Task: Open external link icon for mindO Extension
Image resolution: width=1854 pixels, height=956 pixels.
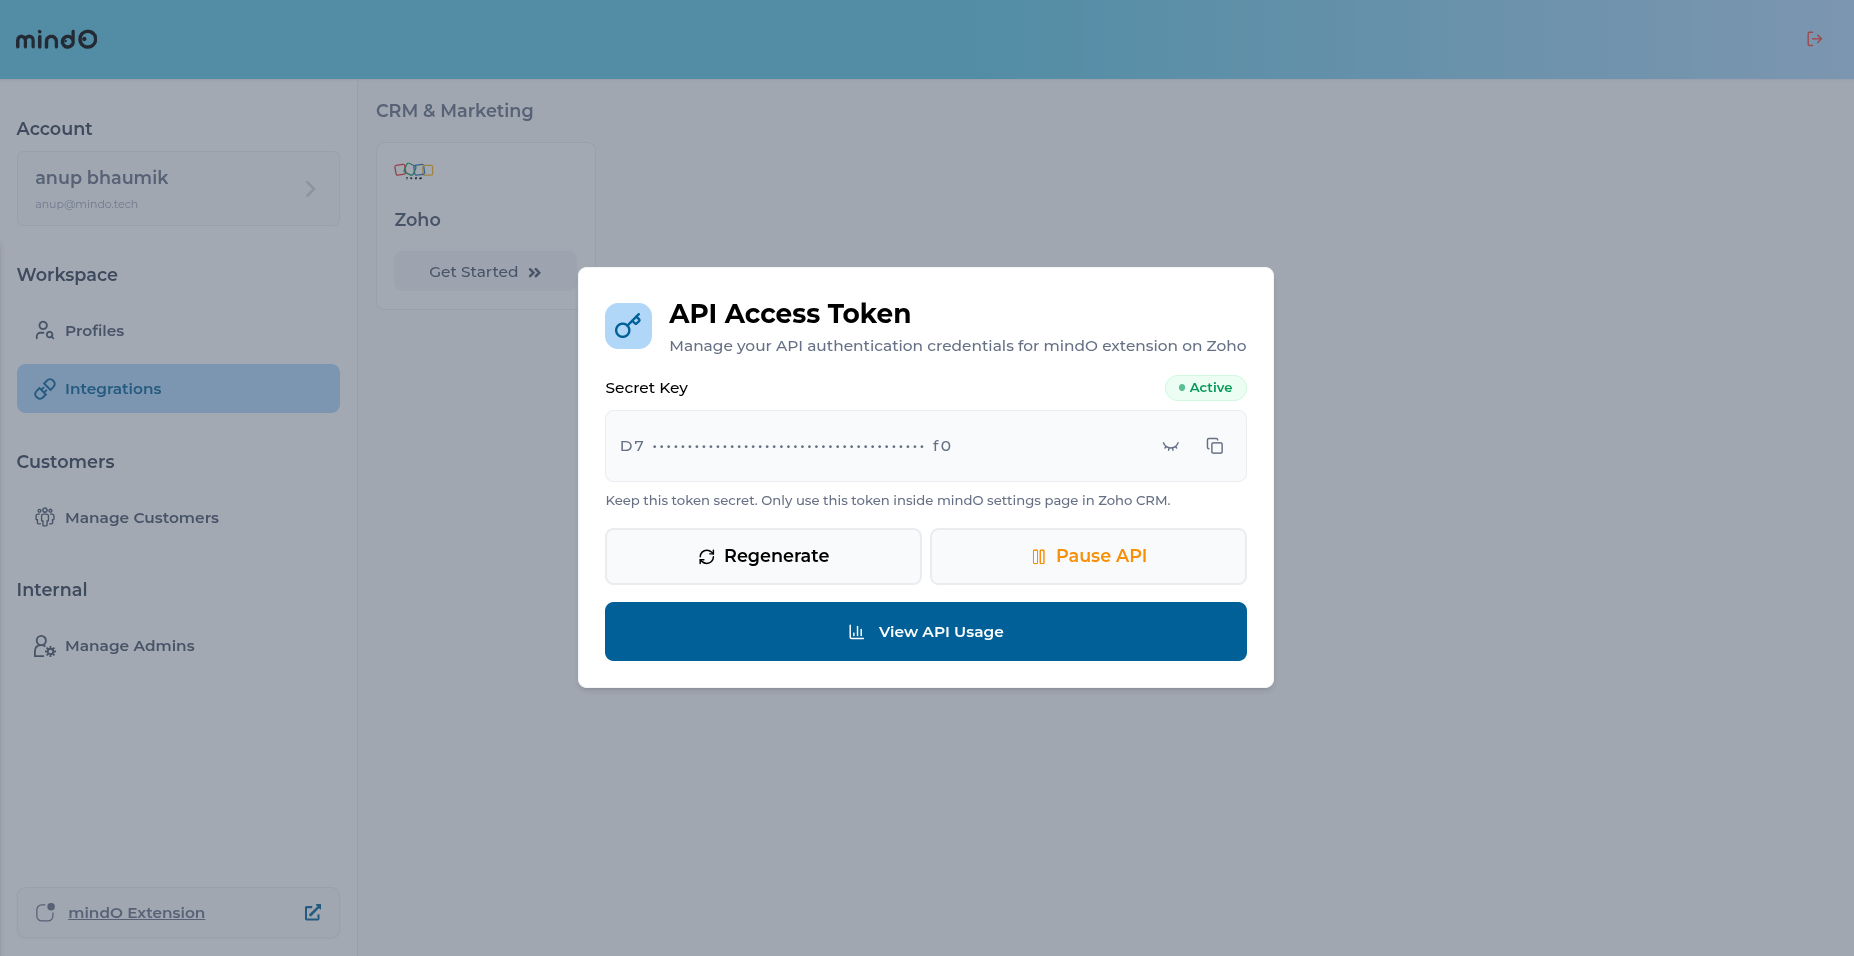Action: 313,912
